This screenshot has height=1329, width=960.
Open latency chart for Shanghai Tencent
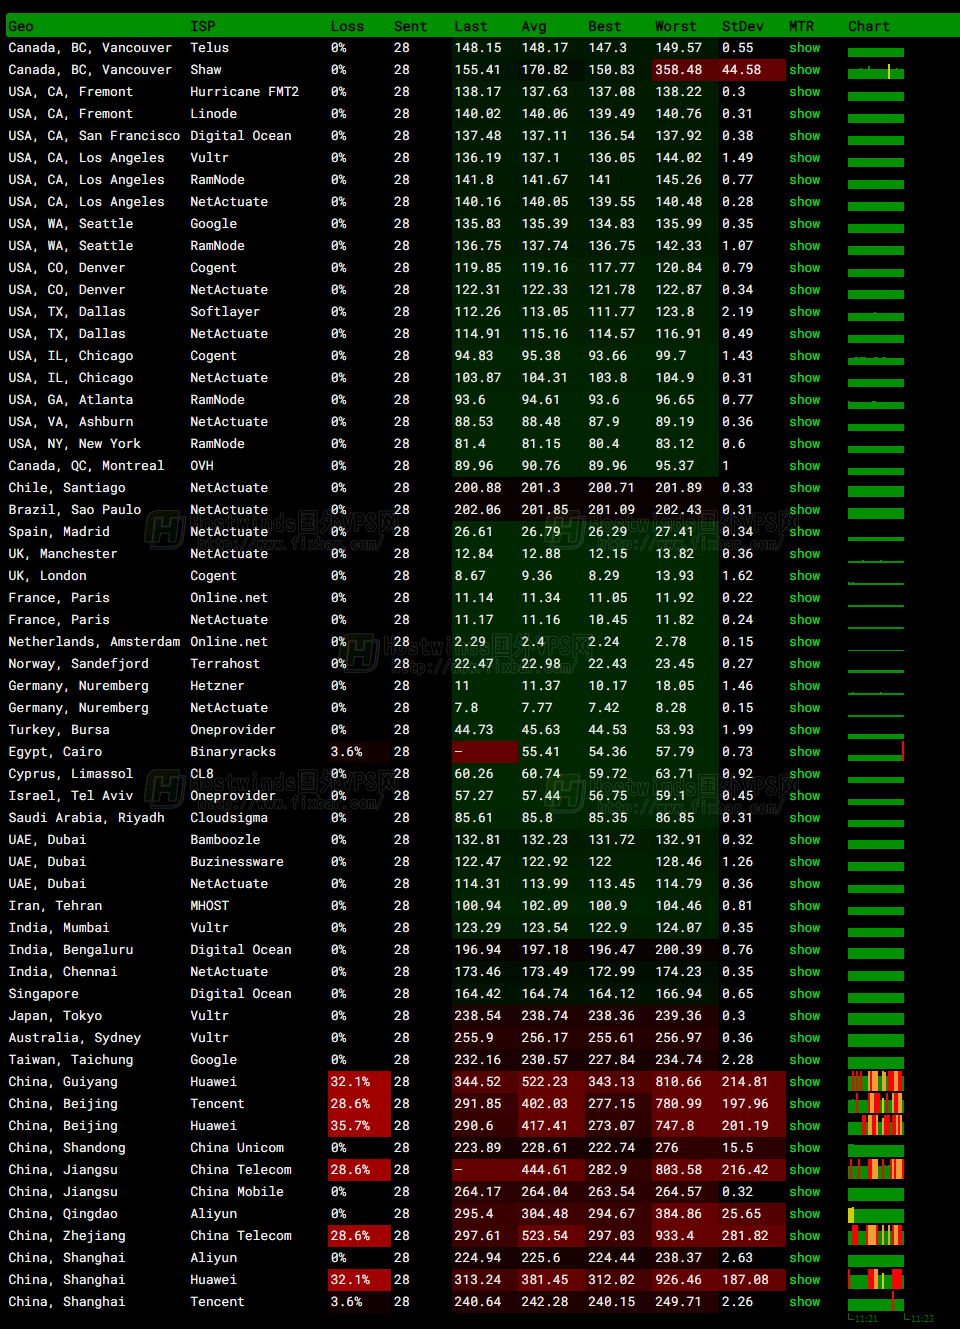click(876, 1302)
